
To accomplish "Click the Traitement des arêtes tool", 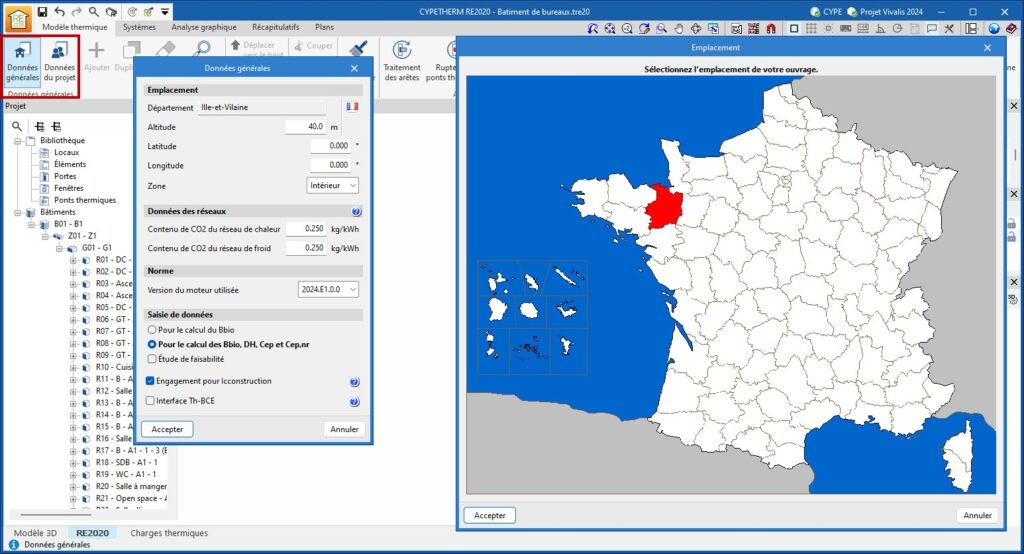I will 402,61.
